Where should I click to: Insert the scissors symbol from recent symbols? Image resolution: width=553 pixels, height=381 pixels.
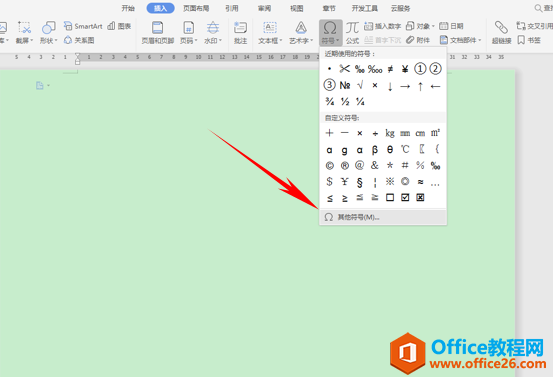345,68
